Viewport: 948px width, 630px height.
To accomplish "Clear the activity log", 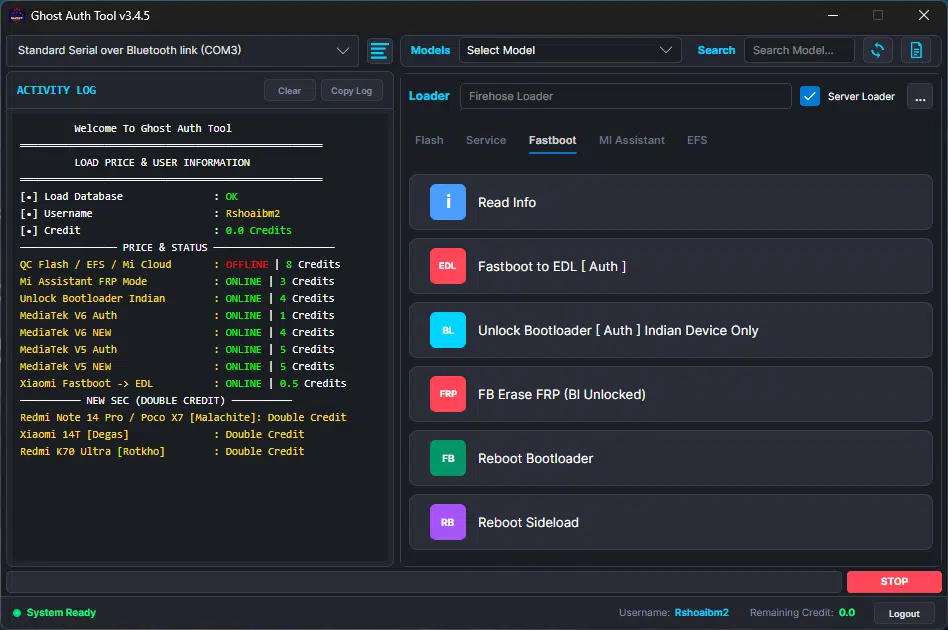I will [x=290, y=91].
